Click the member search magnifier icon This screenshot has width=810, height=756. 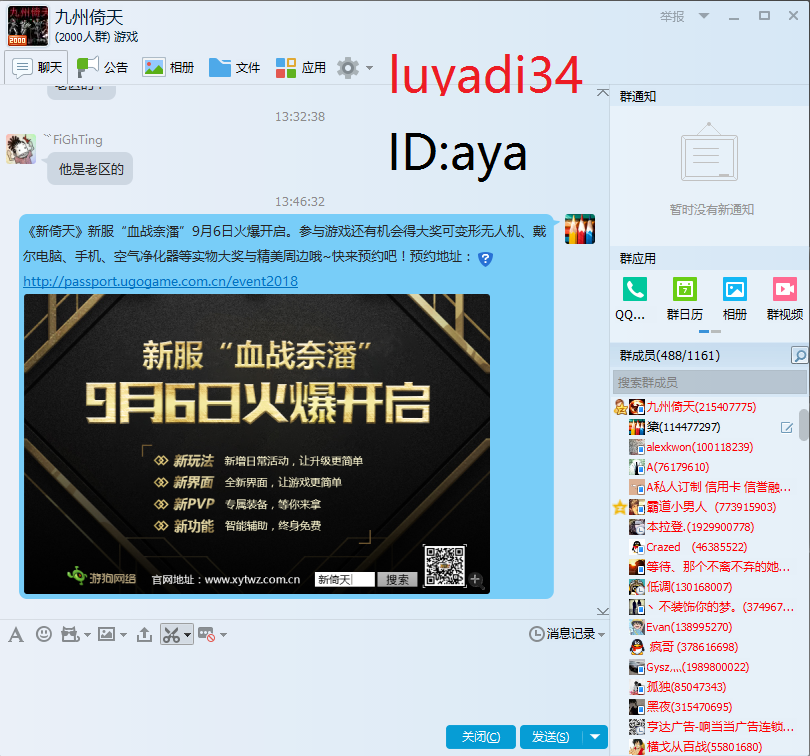click(799, 356)
